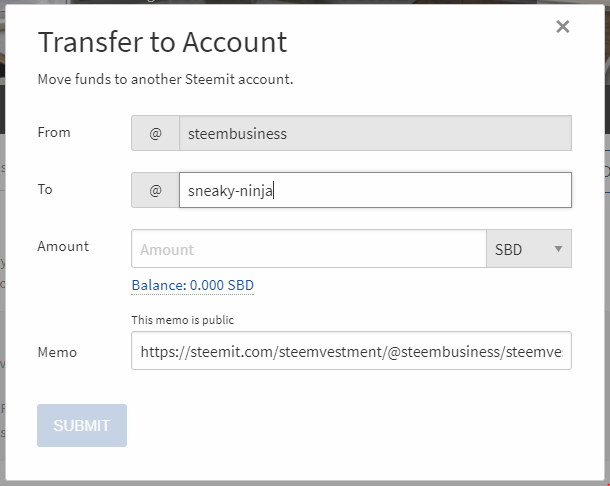Viewport: 610px width, 486px height.
Task: Click the down arrow of the currency selector
Action: pos(558,249)
